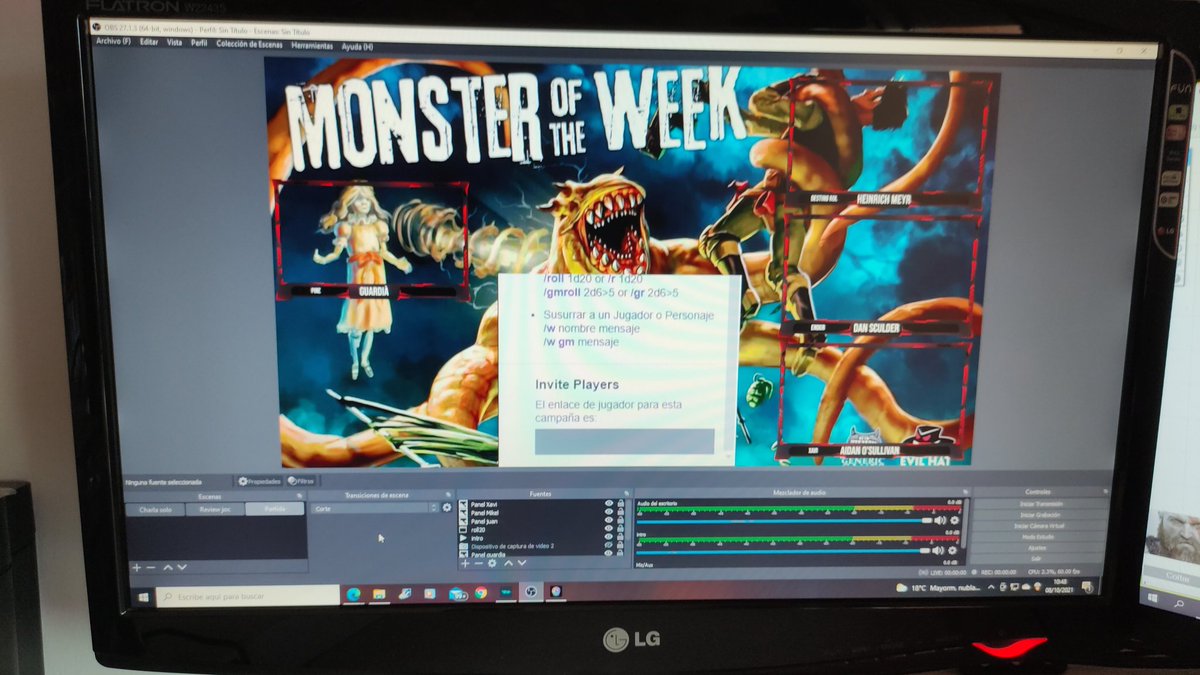The image size is (1200, 675).
Task: Remove selected scene with minus icon
Action: pyautogui.click(x=151, y=567)
